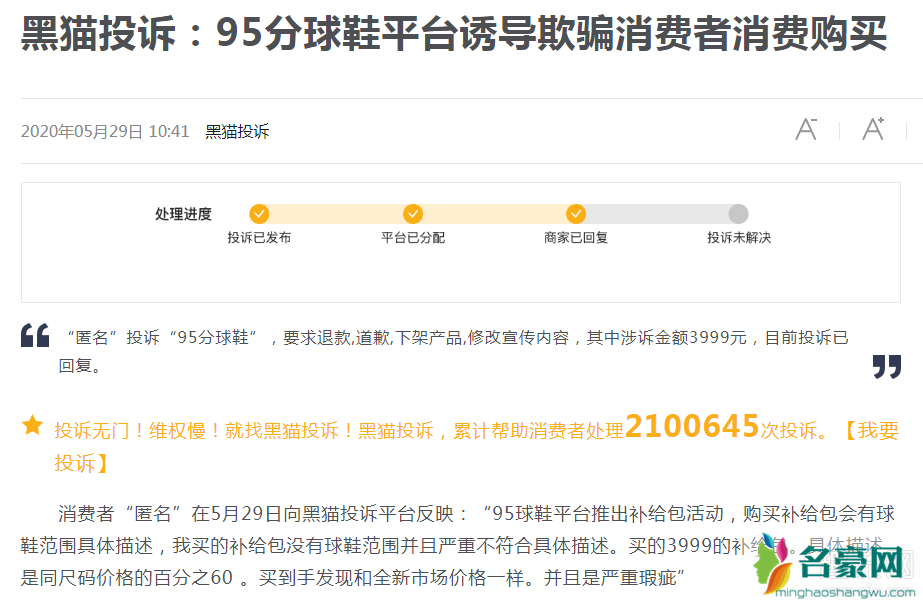The height and width of the screenshot is (604, 923).
Task: Click the 2020年05月29日 10:41 timestamp
Action: coord(105,132)
